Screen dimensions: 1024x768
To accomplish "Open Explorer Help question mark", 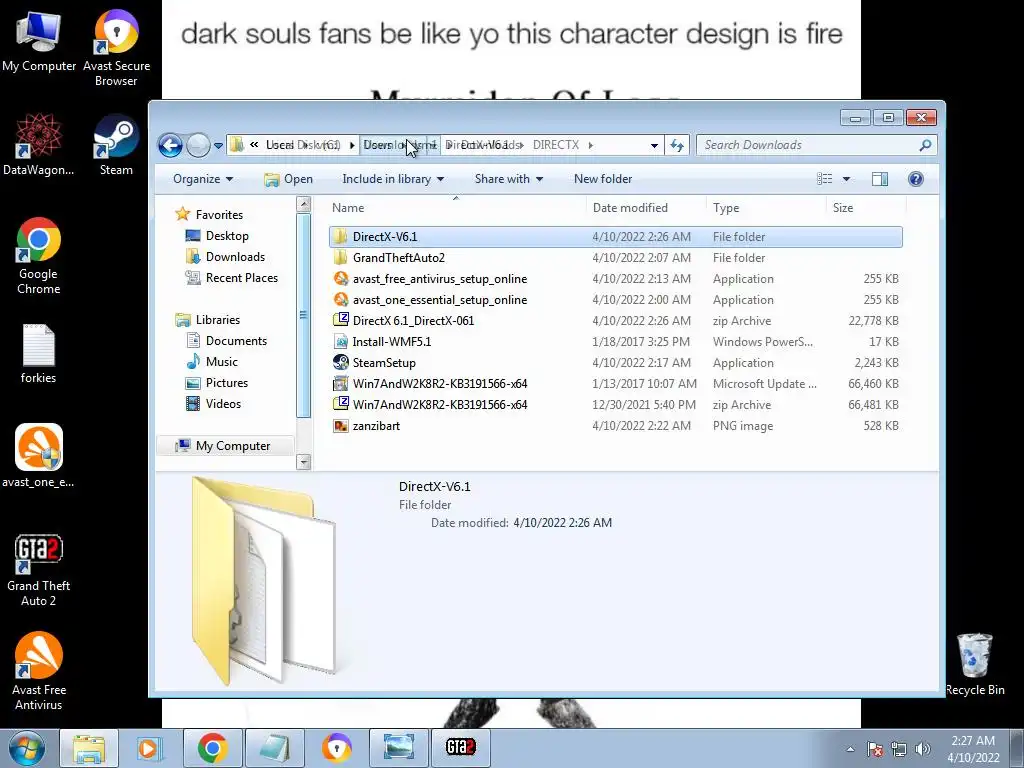I will (916, 179).
